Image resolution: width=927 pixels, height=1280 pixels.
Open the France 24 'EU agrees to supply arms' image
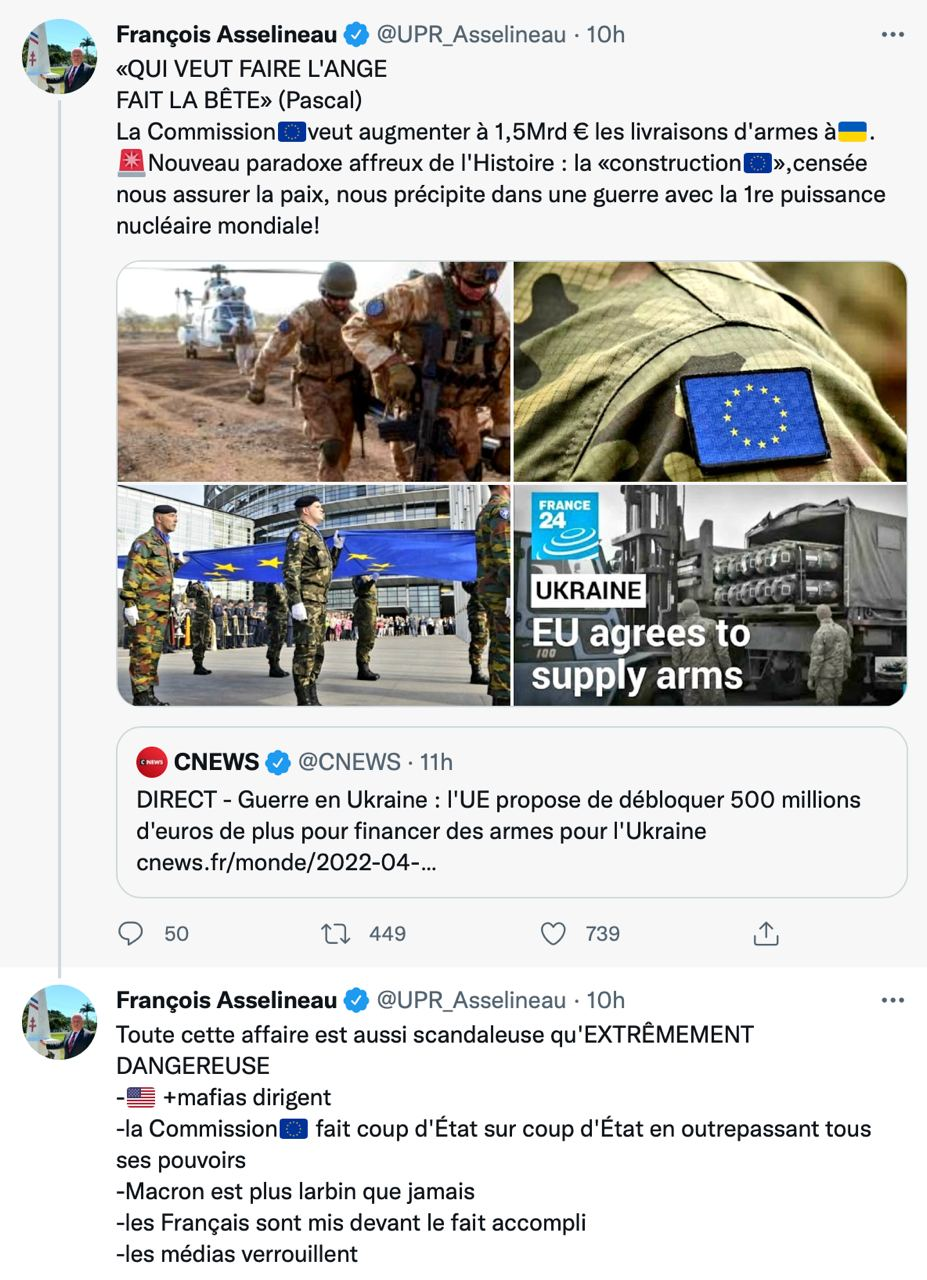pos(710,596)
